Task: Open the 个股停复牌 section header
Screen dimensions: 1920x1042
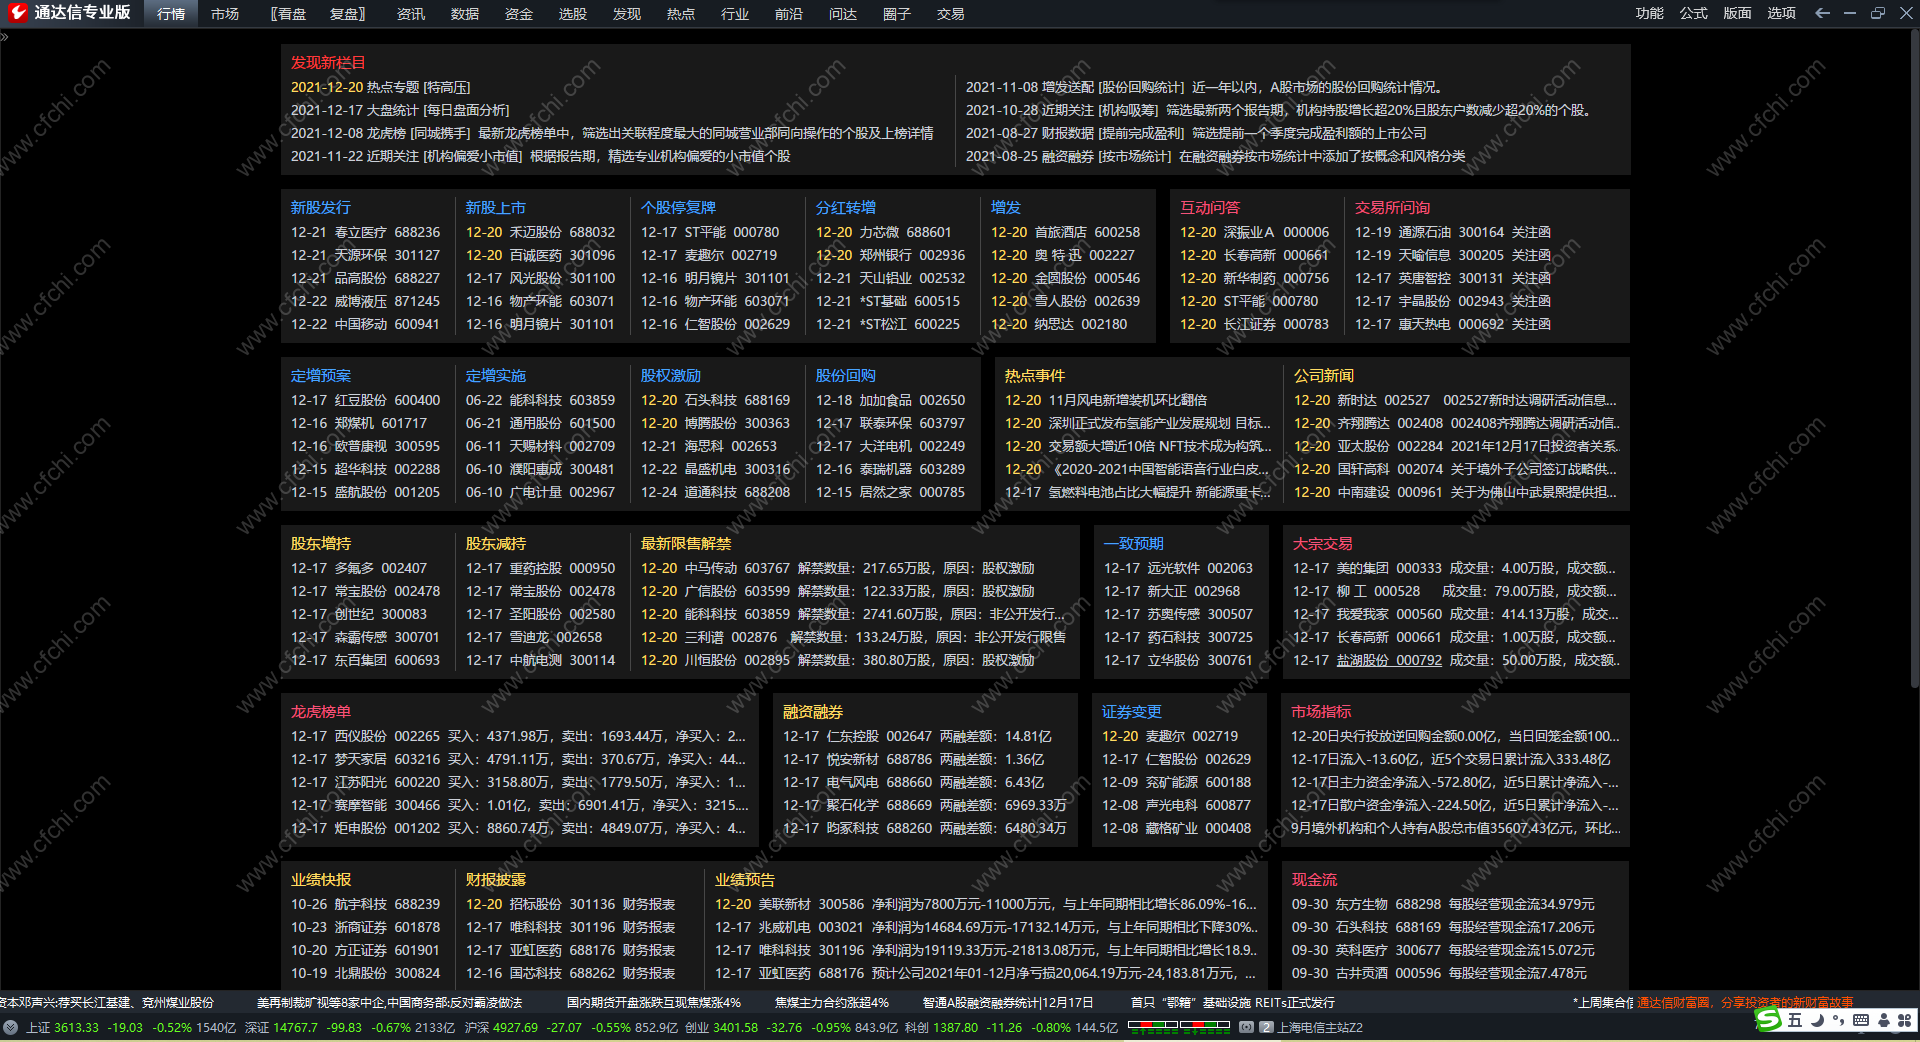Action: (679, 208)
